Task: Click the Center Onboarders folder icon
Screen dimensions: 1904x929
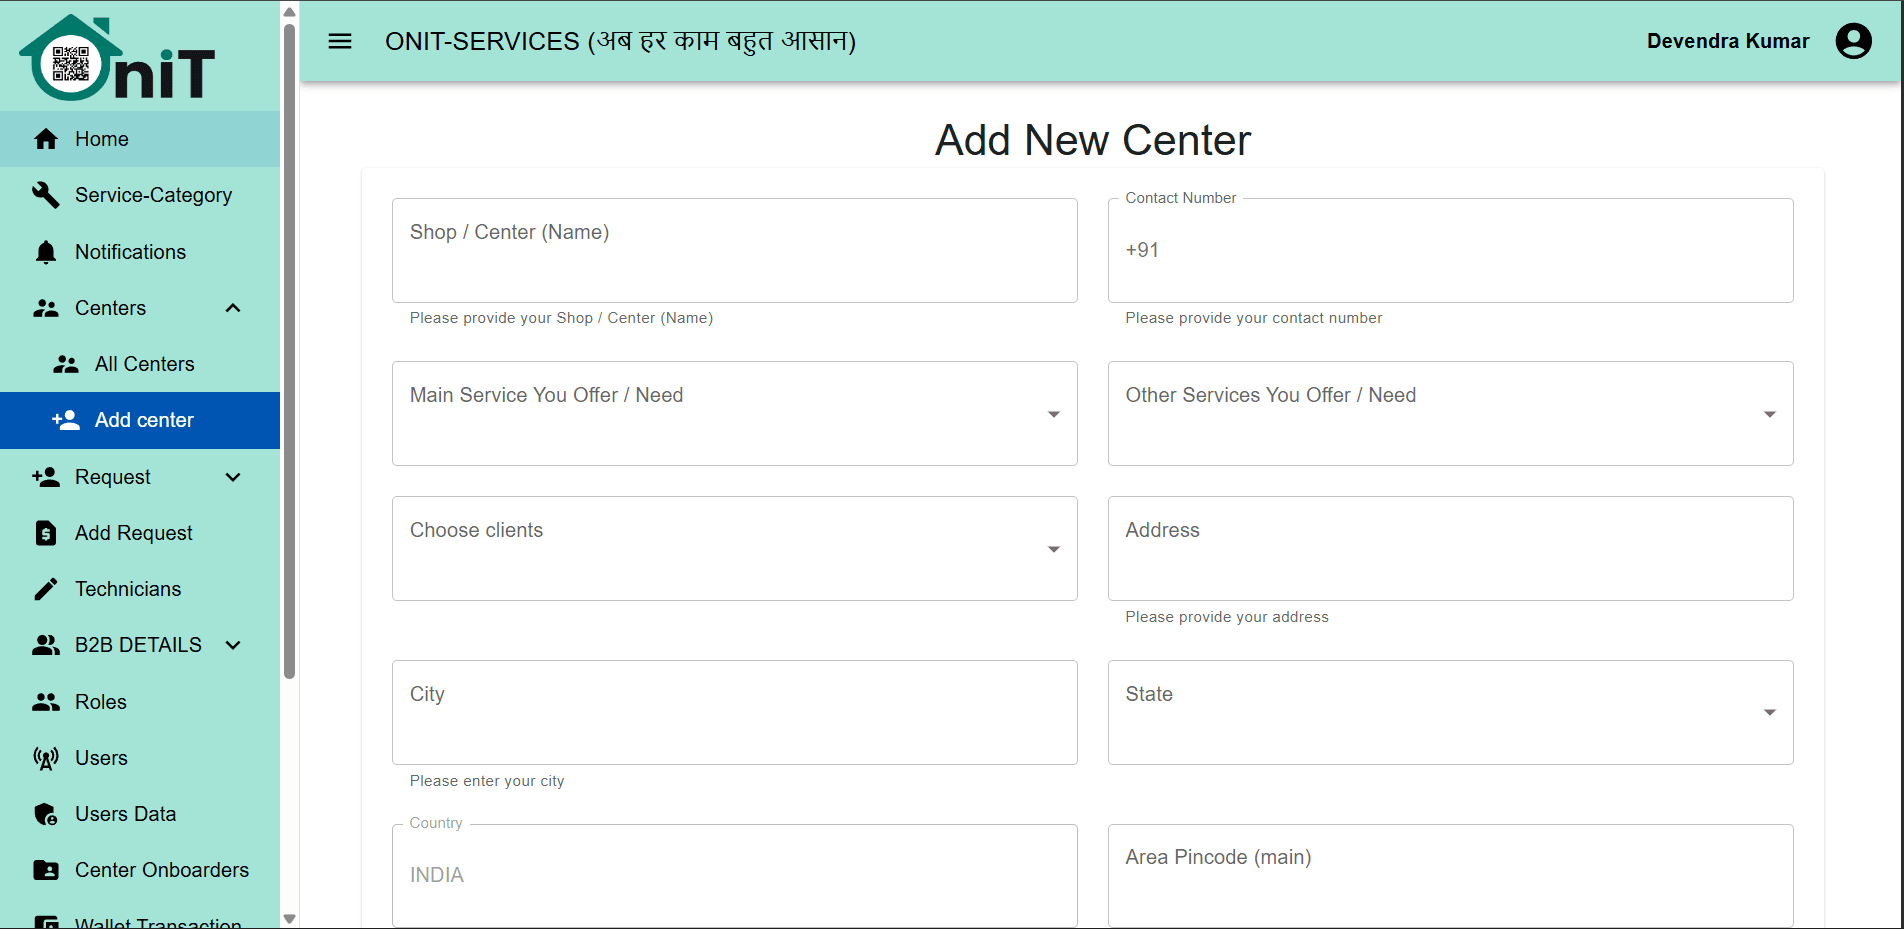Action: click(x=46, y=870)
